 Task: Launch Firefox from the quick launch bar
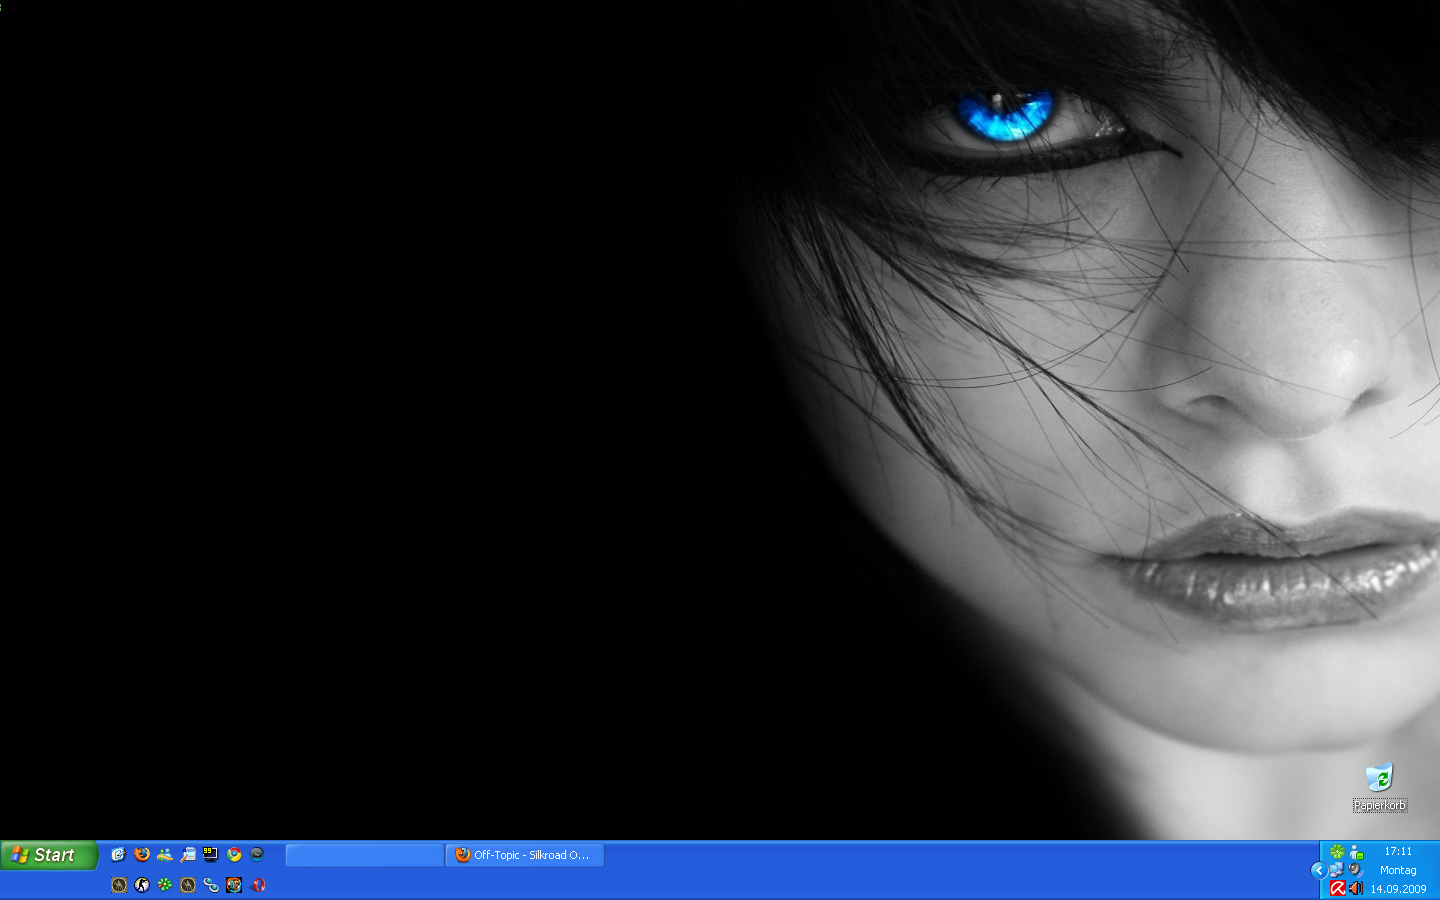click(x=142, y=855)
